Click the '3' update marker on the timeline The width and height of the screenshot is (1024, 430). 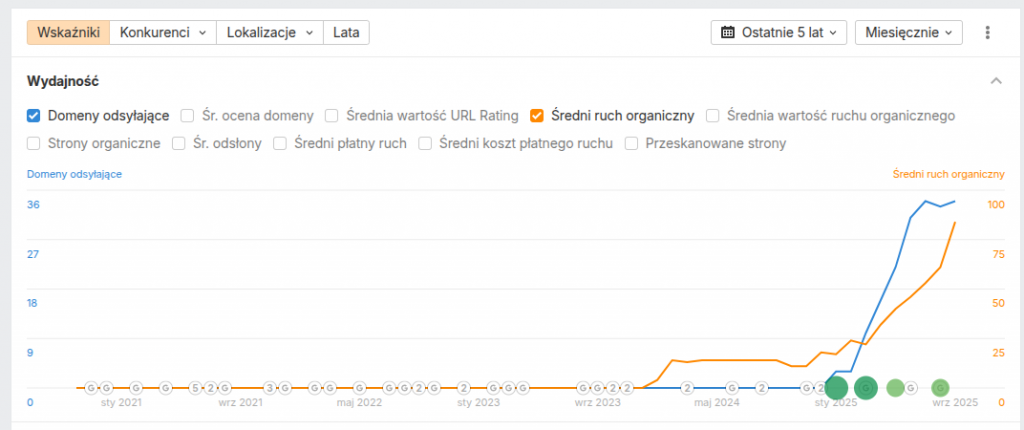(x=269, y=387)
